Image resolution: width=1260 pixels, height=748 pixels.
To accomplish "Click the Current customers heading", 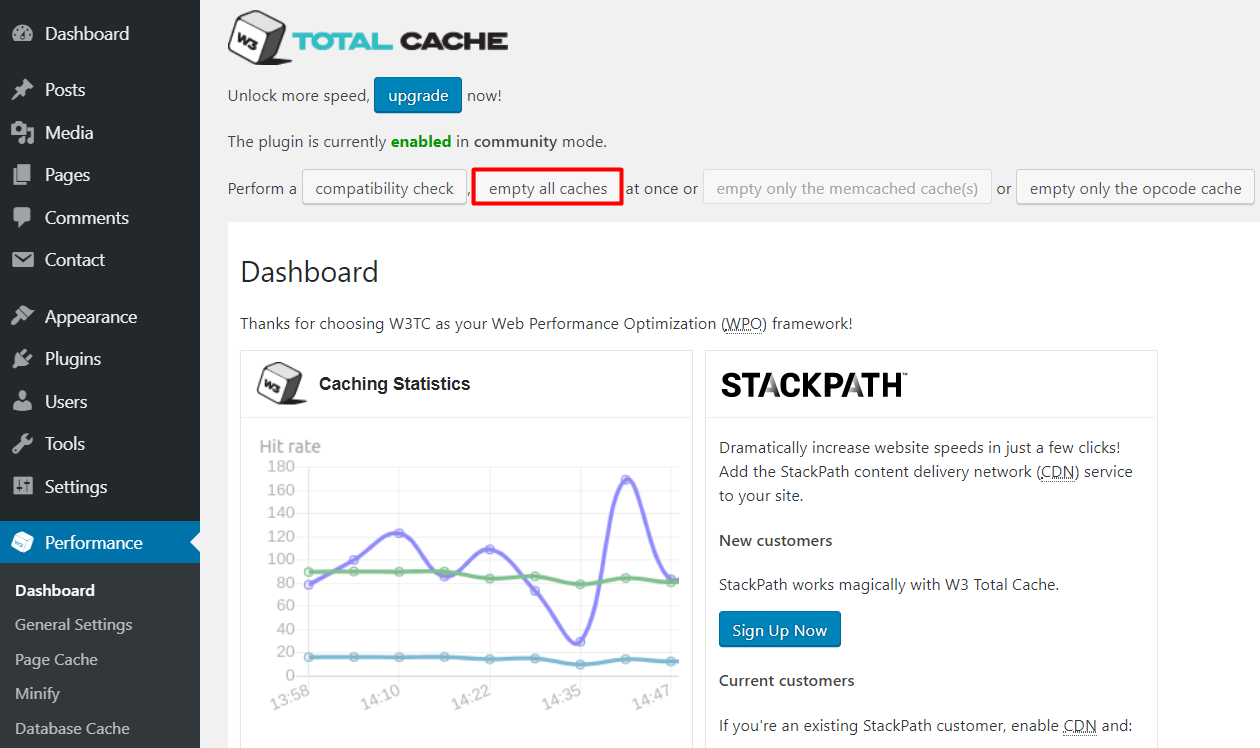I will [787, 681].
